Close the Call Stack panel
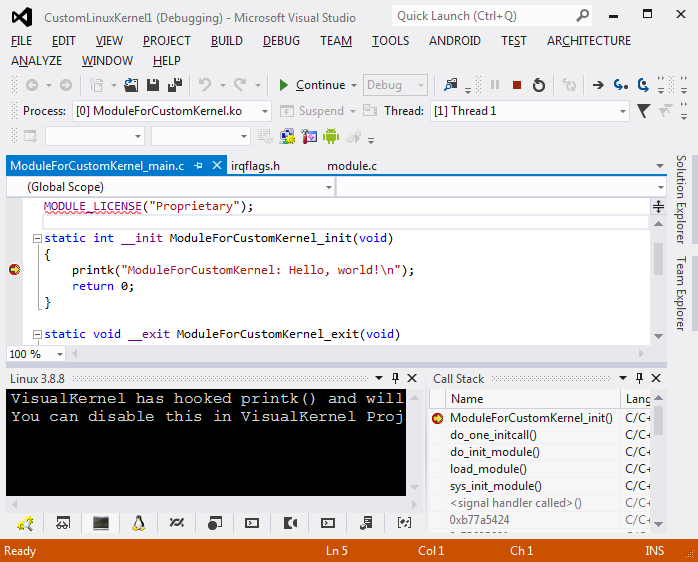 656,378
